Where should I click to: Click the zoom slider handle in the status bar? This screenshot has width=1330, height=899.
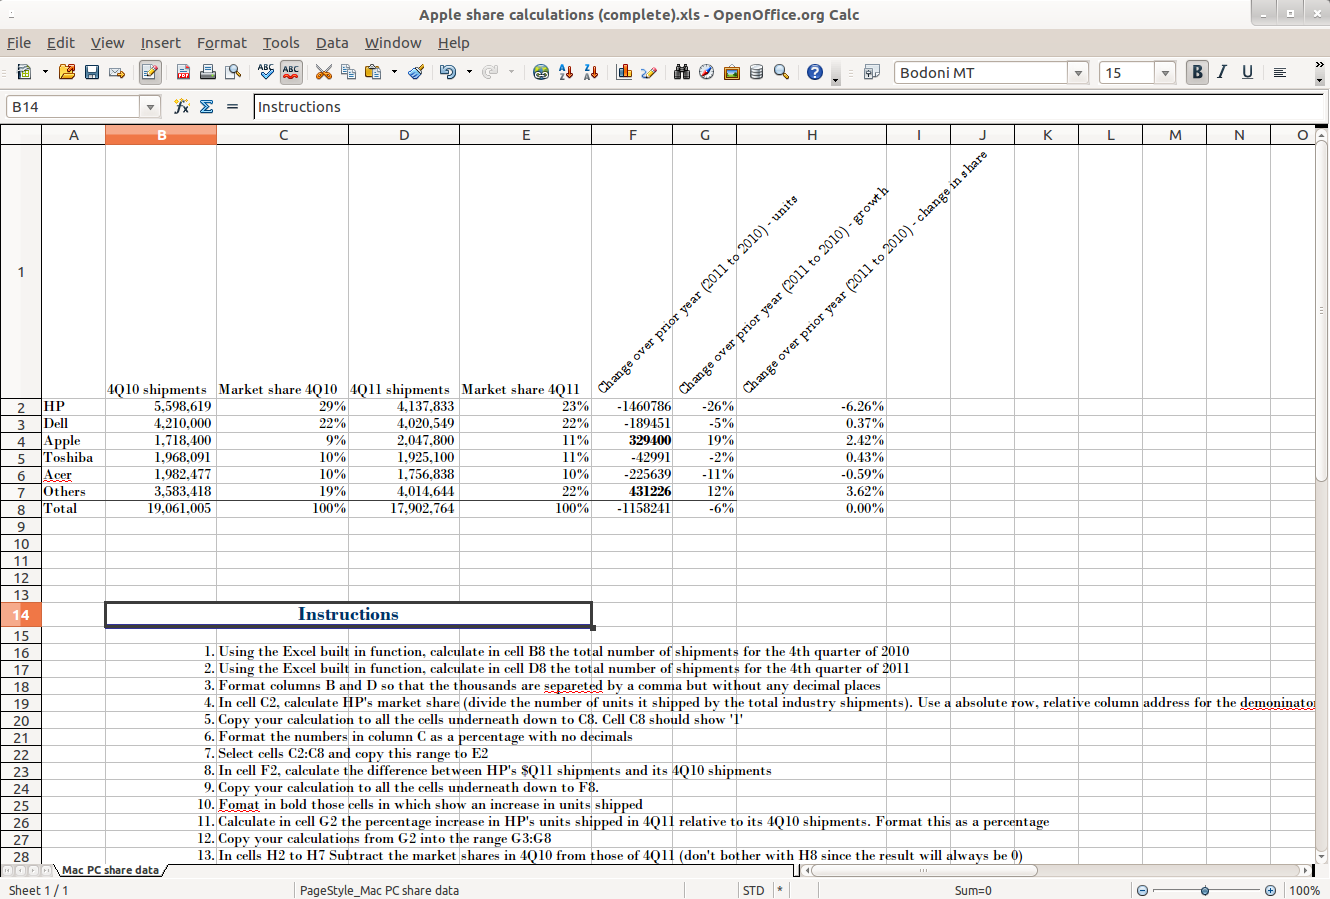[x=1205, y=890]
